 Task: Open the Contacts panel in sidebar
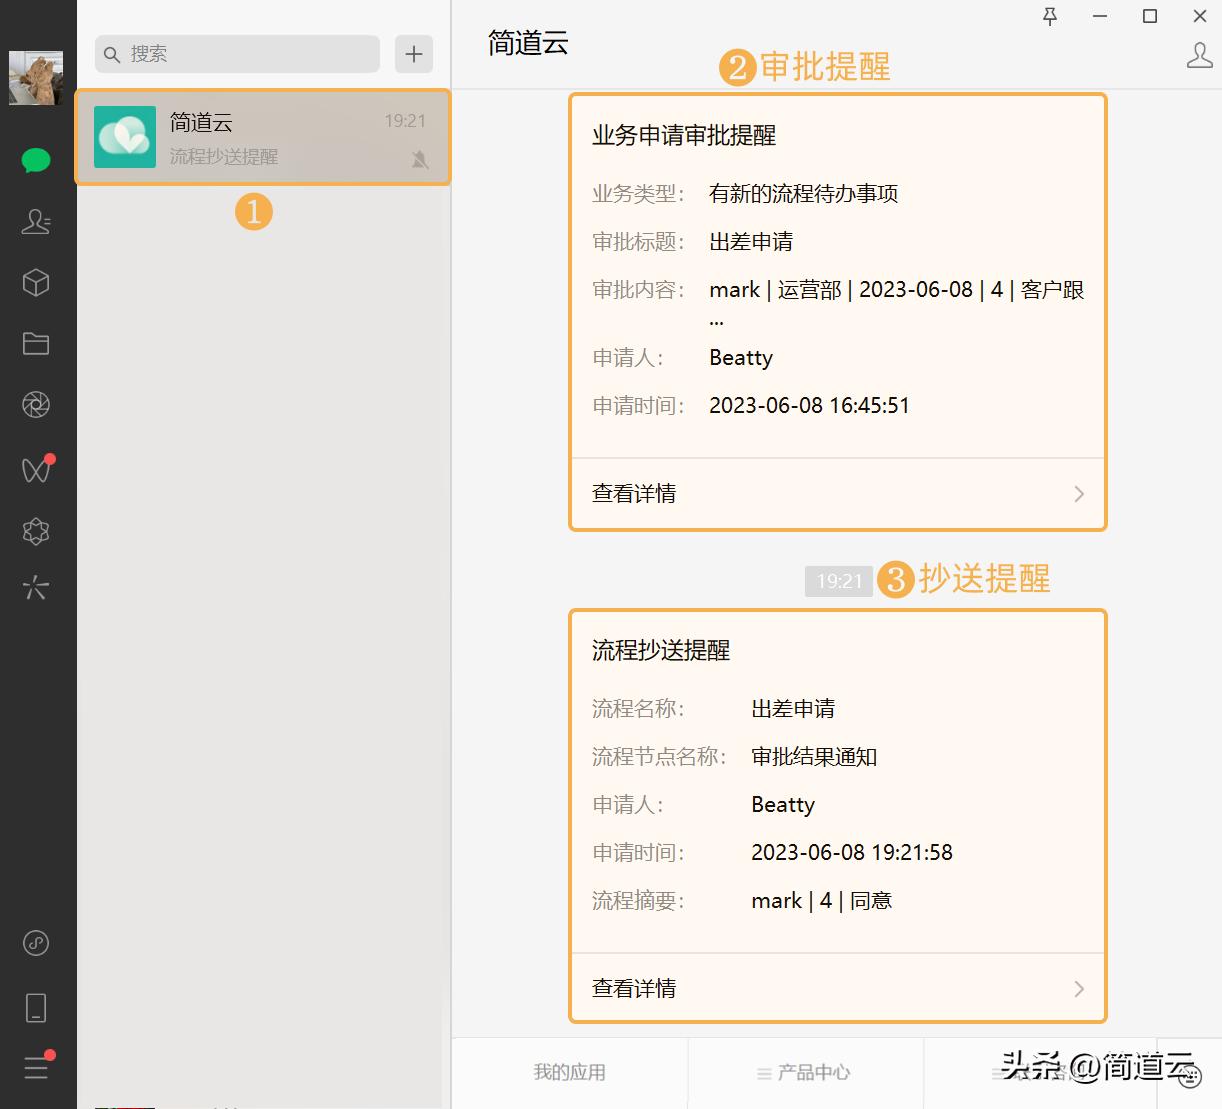[x=37, y=222]
